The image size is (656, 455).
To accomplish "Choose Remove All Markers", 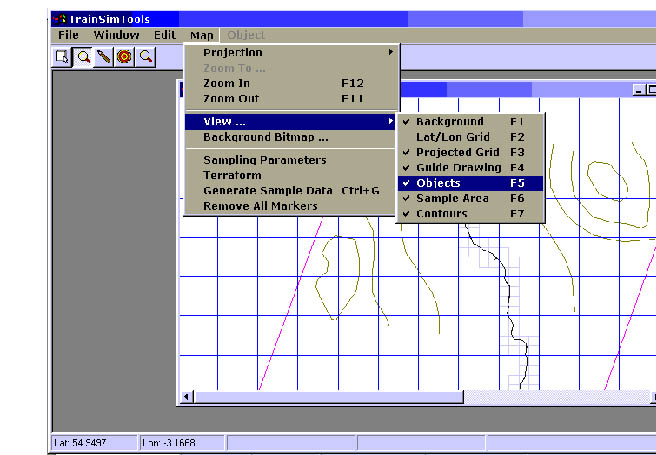I will 292,206.
